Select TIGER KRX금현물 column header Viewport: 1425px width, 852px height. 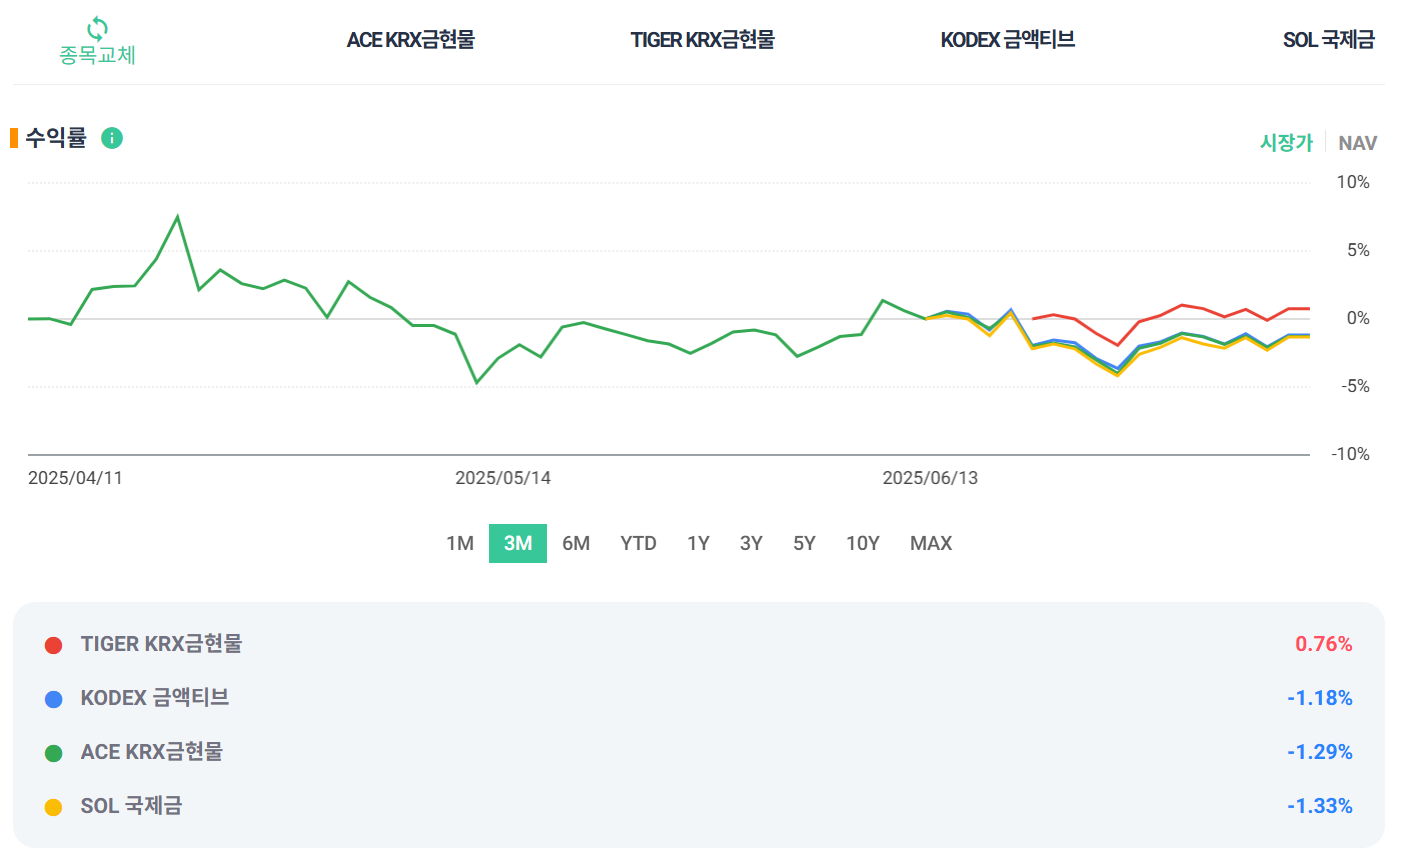tap(702, 40)
